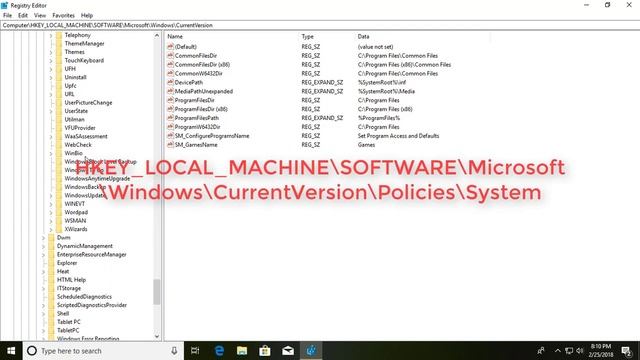Viewport: 640px width, 360px height.
Task: Click the Registry Editor taskbar icon
Action: [x=311, y=351]
